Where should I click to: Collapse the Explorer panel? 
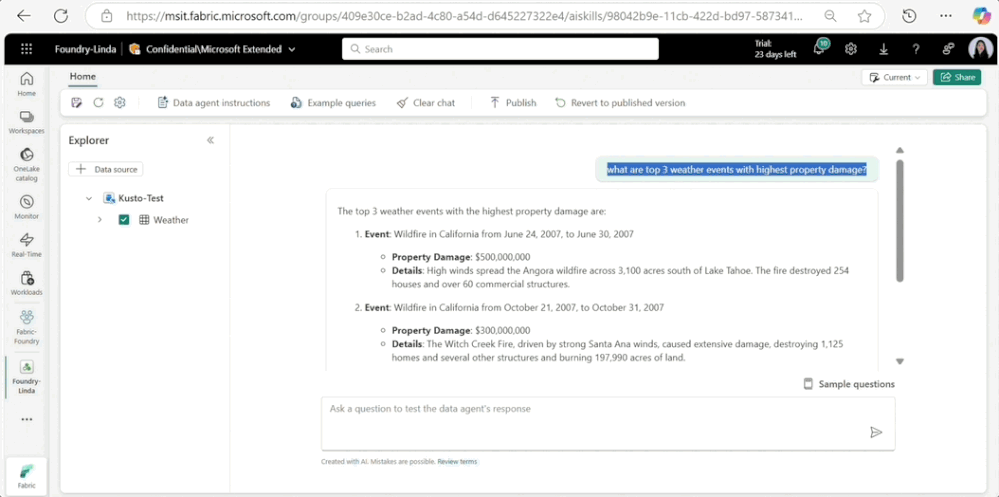pyautogui.click(x=210, y=140)
